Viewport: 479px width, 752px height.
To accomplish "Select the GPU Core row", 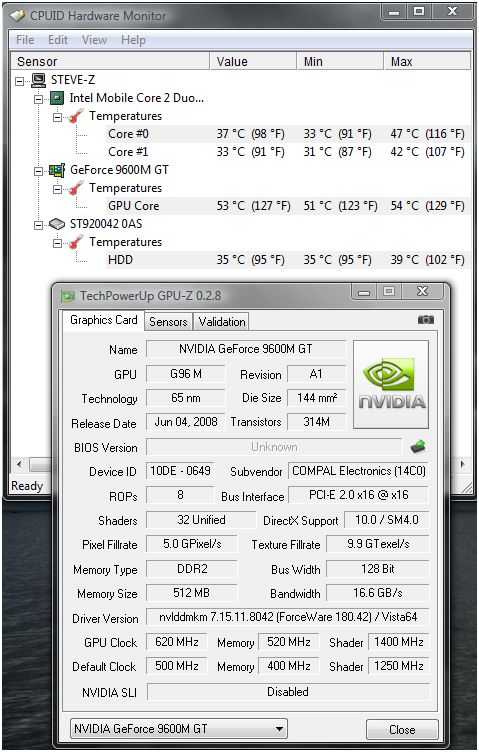I will [287, 206].
